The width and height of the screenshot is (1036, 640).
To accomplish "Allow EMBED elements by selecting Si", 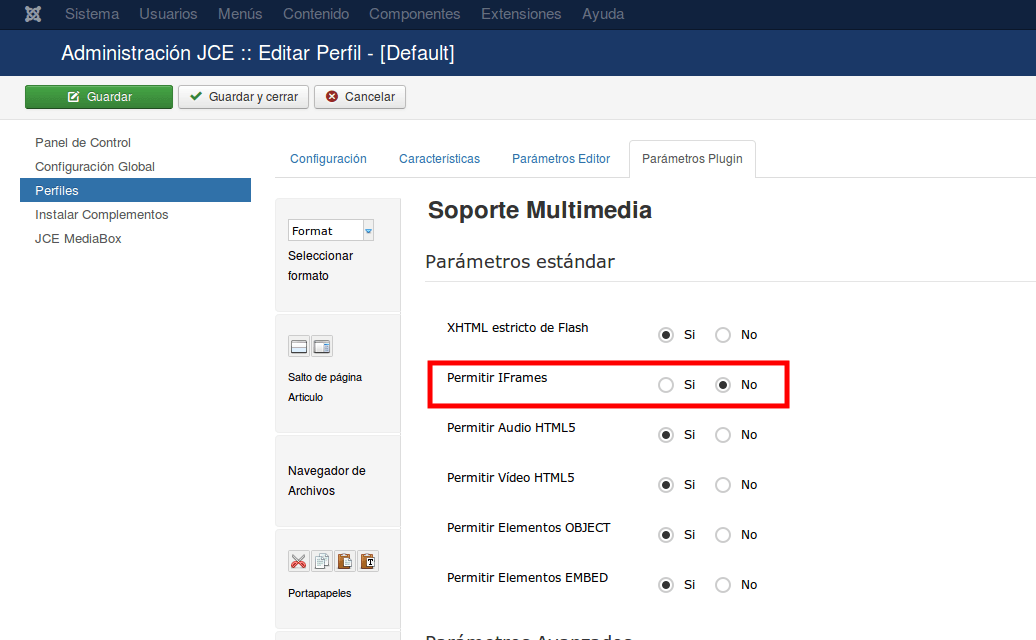I will coord(666,585).
